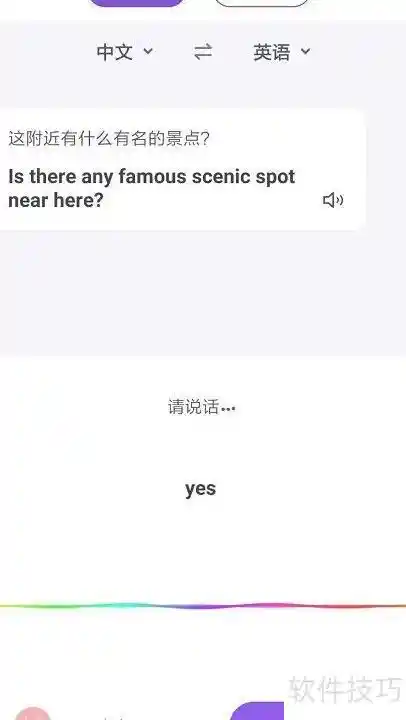Open the 中文 source language selector
The width and height of the screenshot is (406, 720).
tap(124, 52)
